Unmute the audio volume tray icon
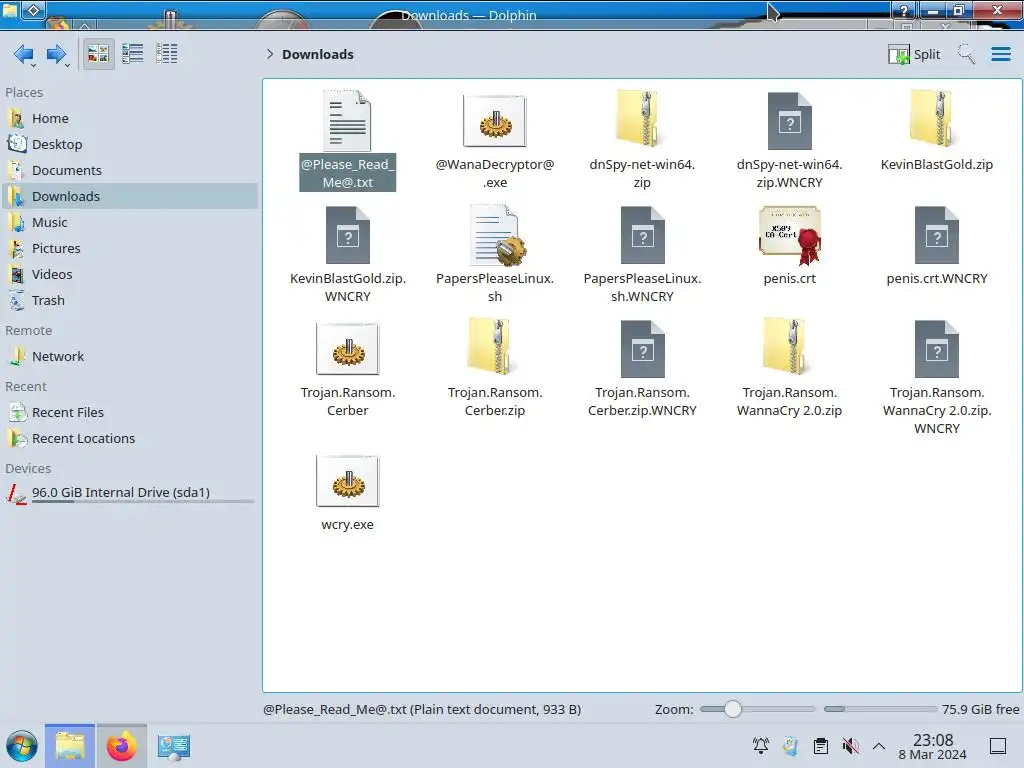 (850, 746)
